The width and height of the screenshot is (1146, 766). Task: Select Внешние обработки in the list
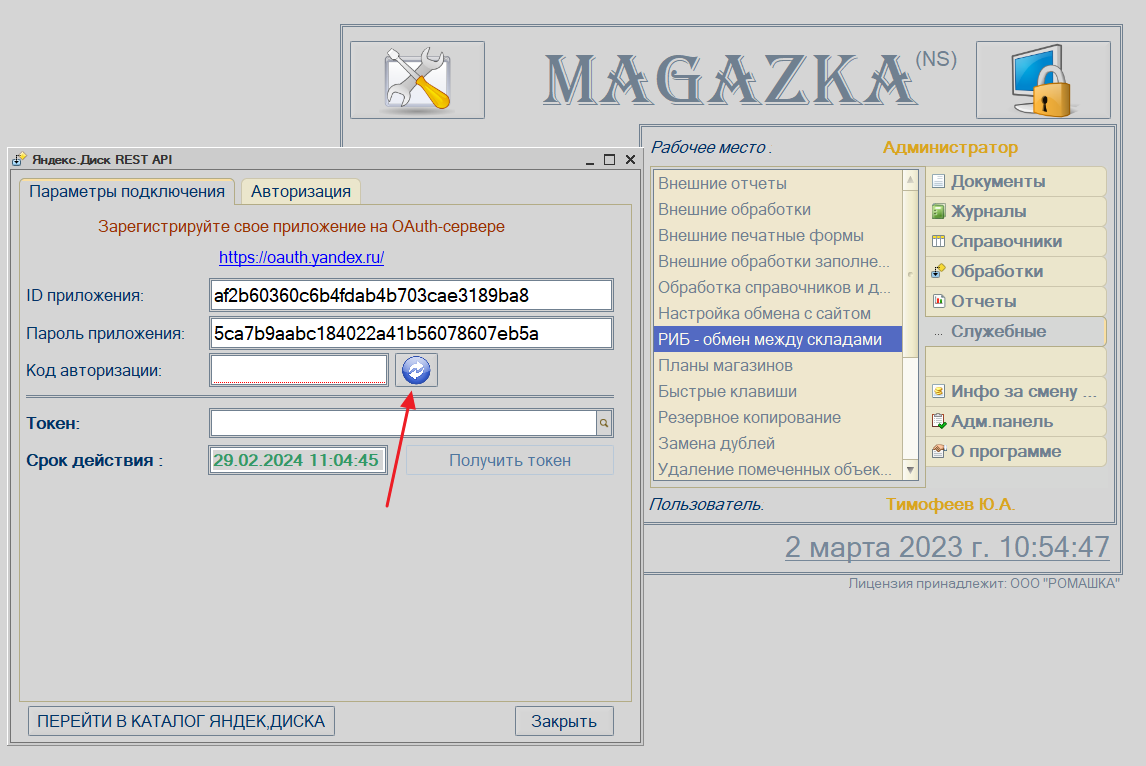[778, 210]
